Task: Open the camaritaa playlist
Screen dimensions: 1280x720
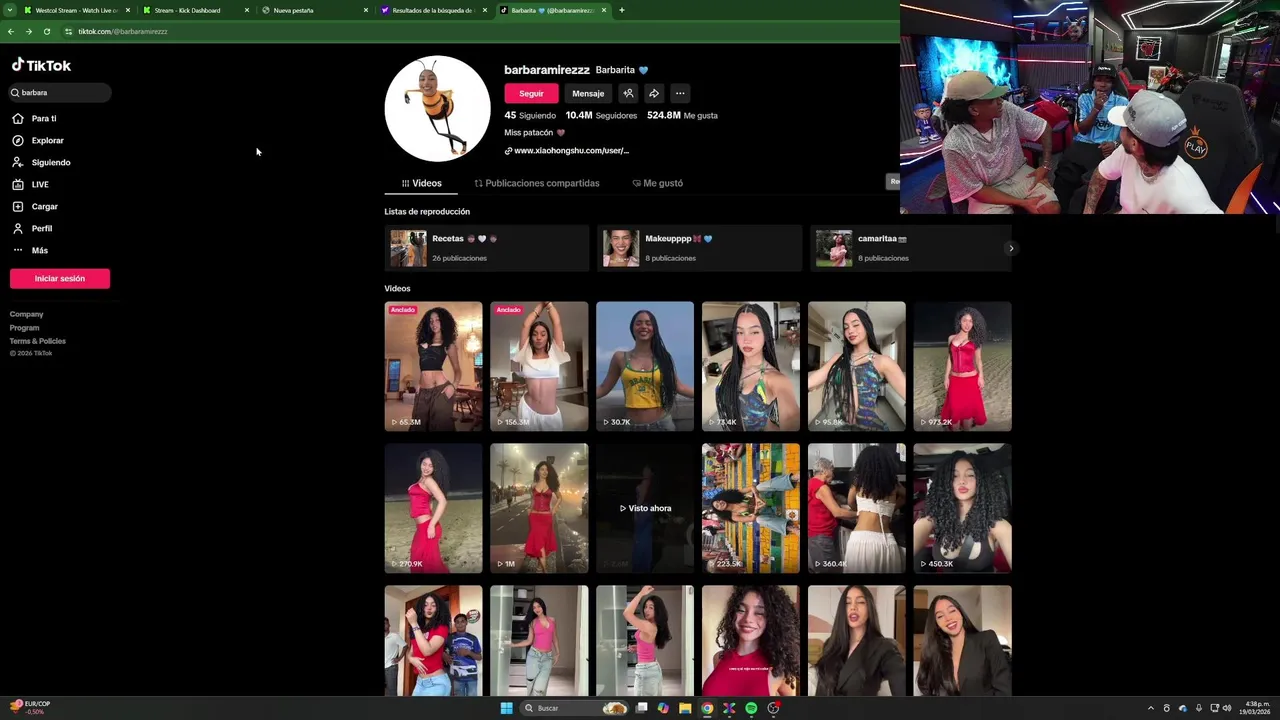Action: pos(910,248)
